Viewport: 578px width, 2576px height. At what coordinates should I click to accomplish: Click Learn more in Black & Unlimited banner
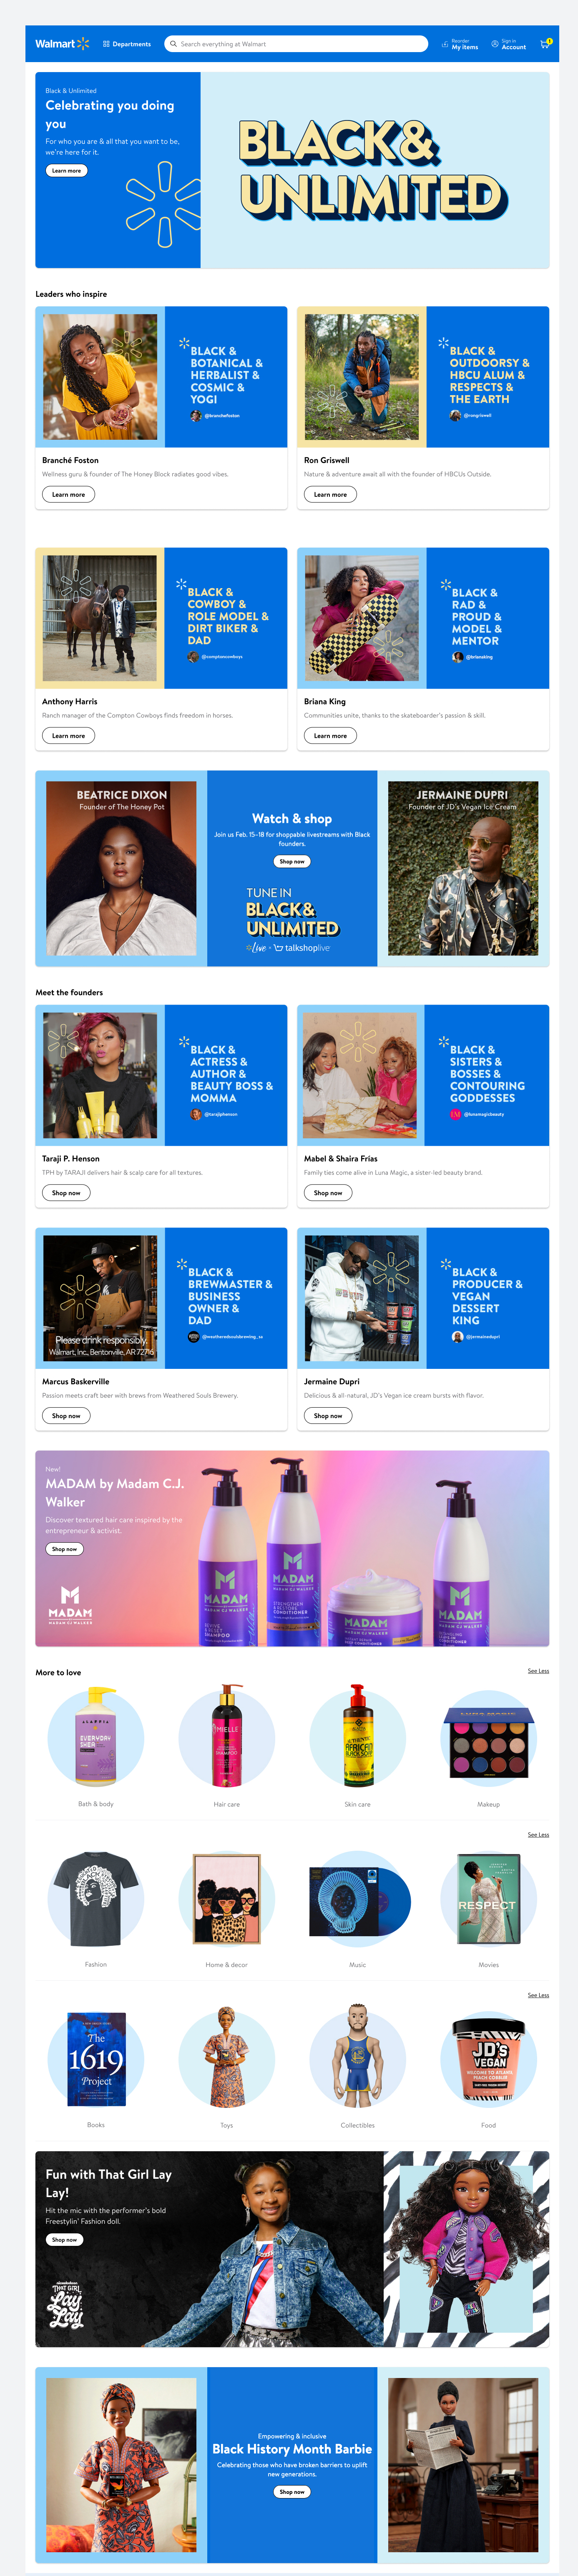click(x=66, y=171)
